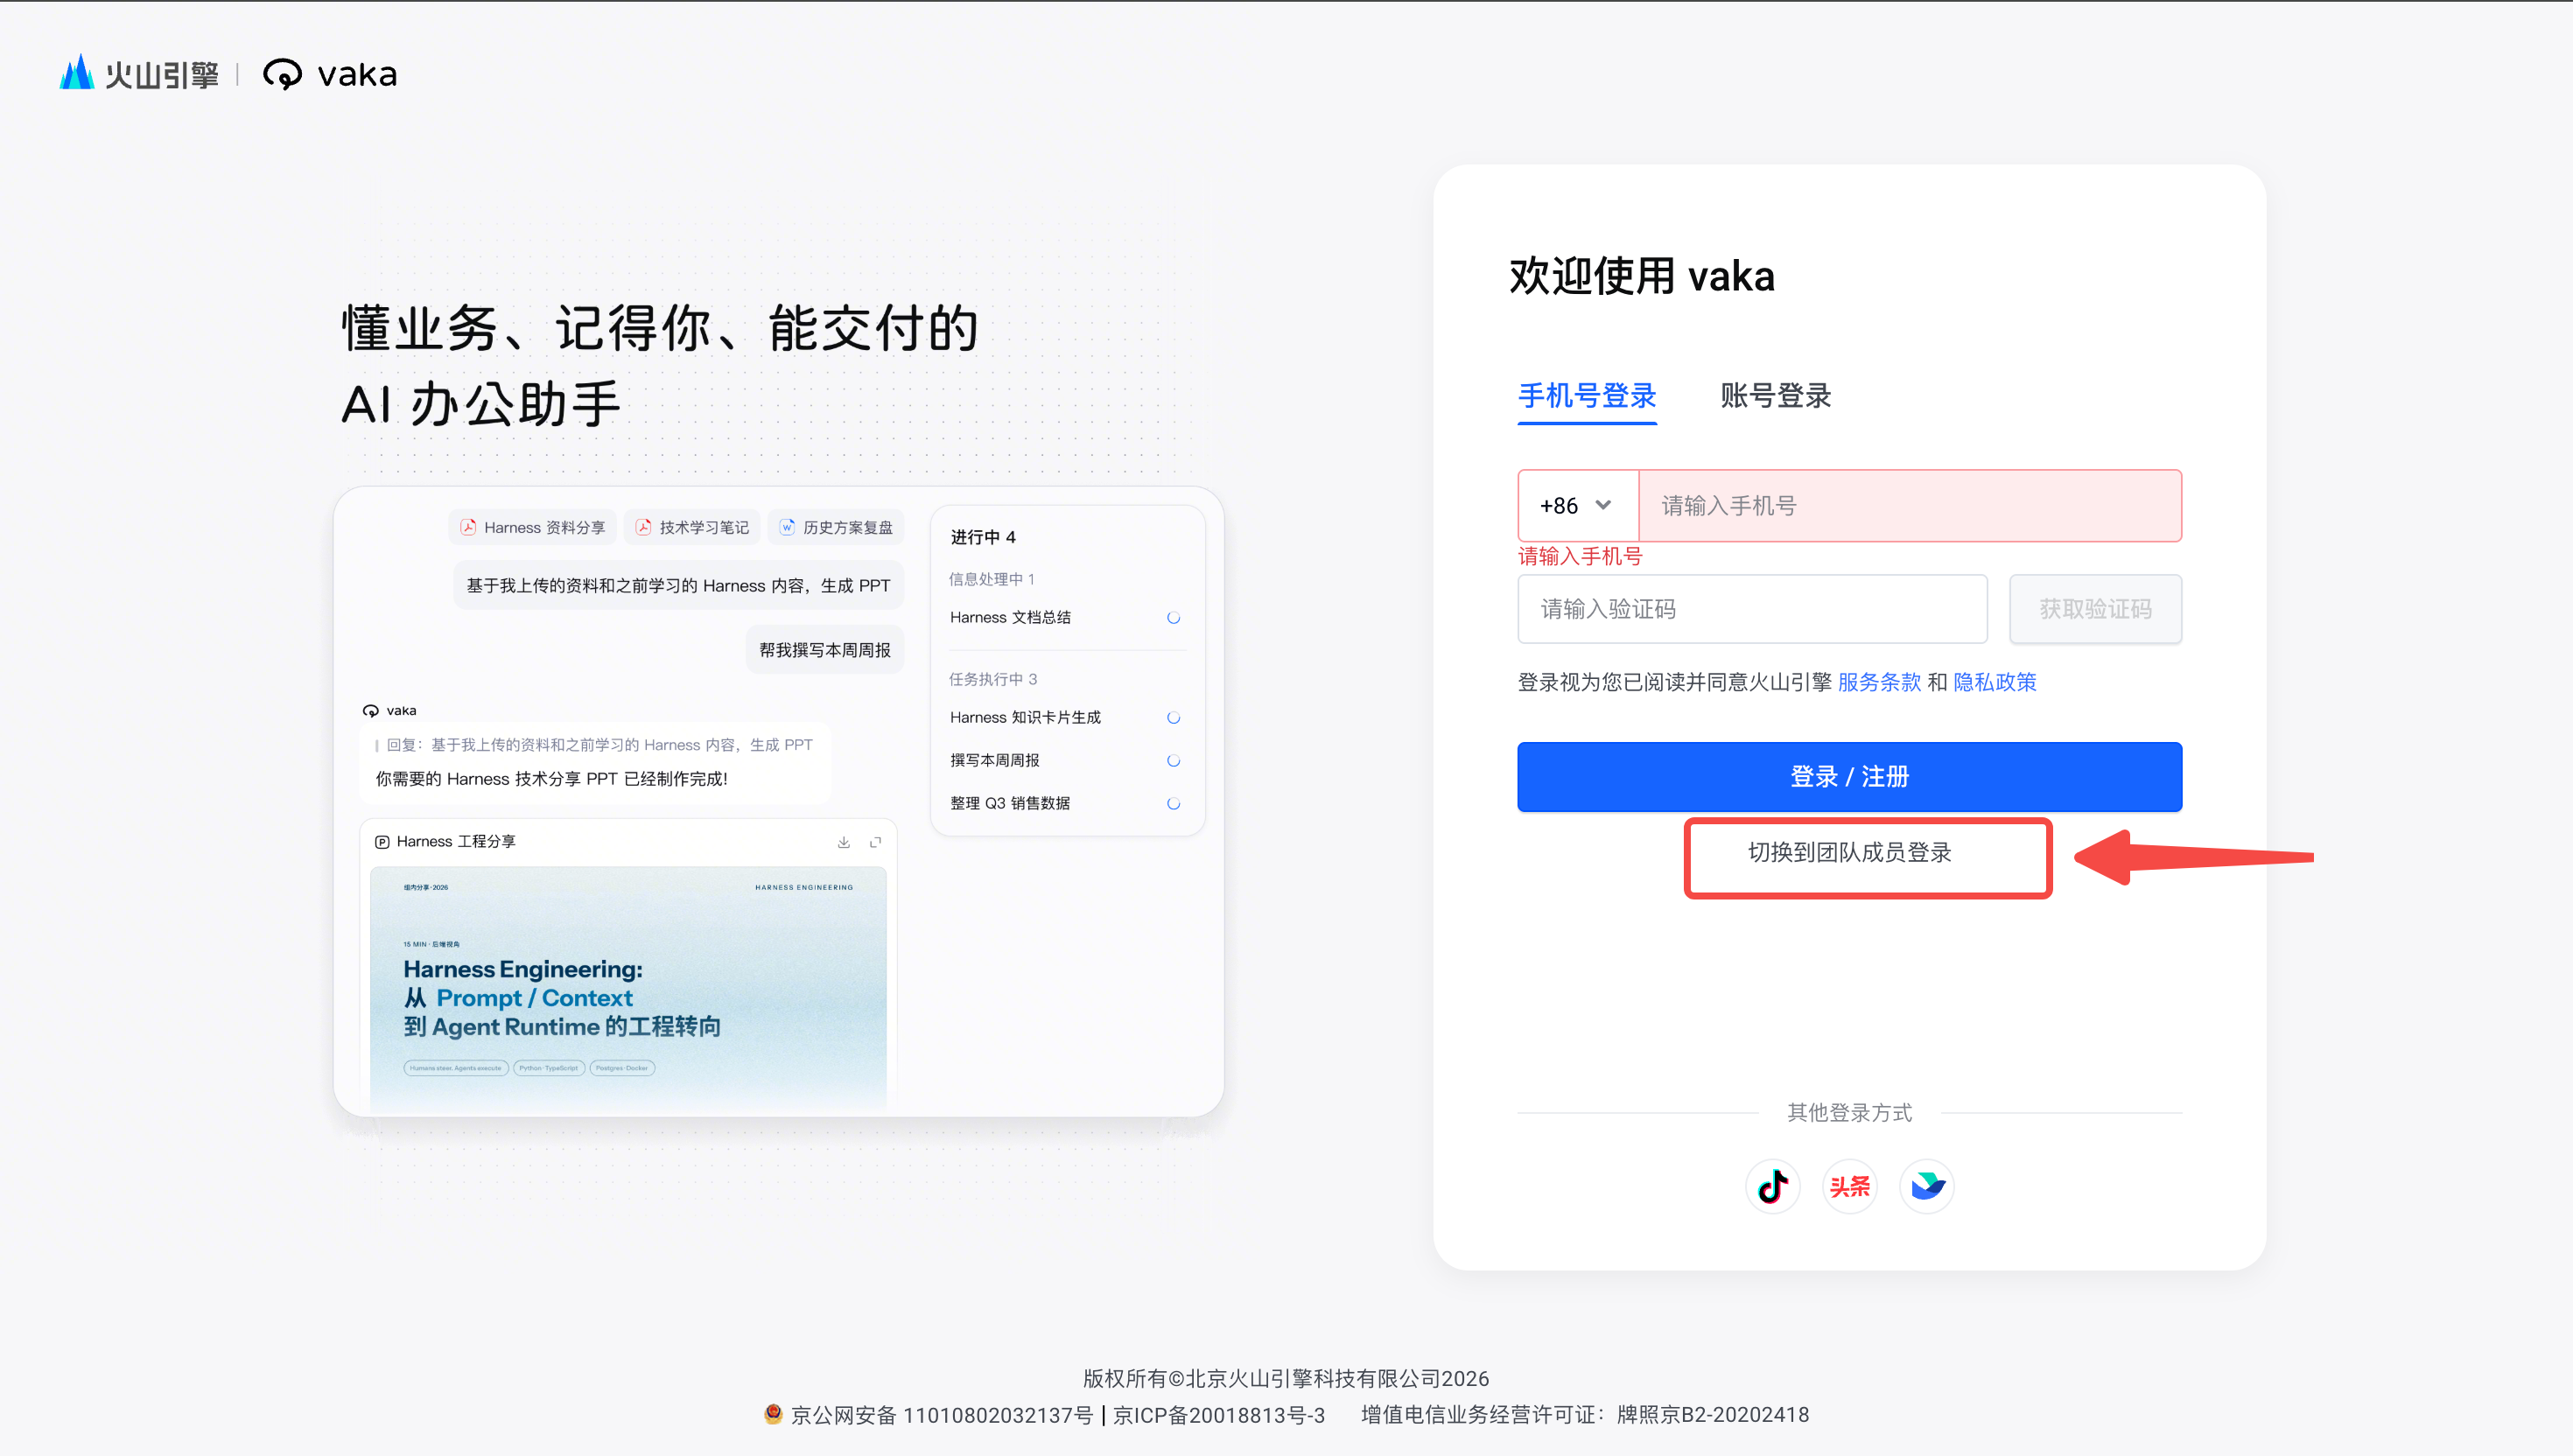Click the 其他登录方式 label
The width and height of the screenshot is (2573, 1456).
click(x=1849, y=1112)
